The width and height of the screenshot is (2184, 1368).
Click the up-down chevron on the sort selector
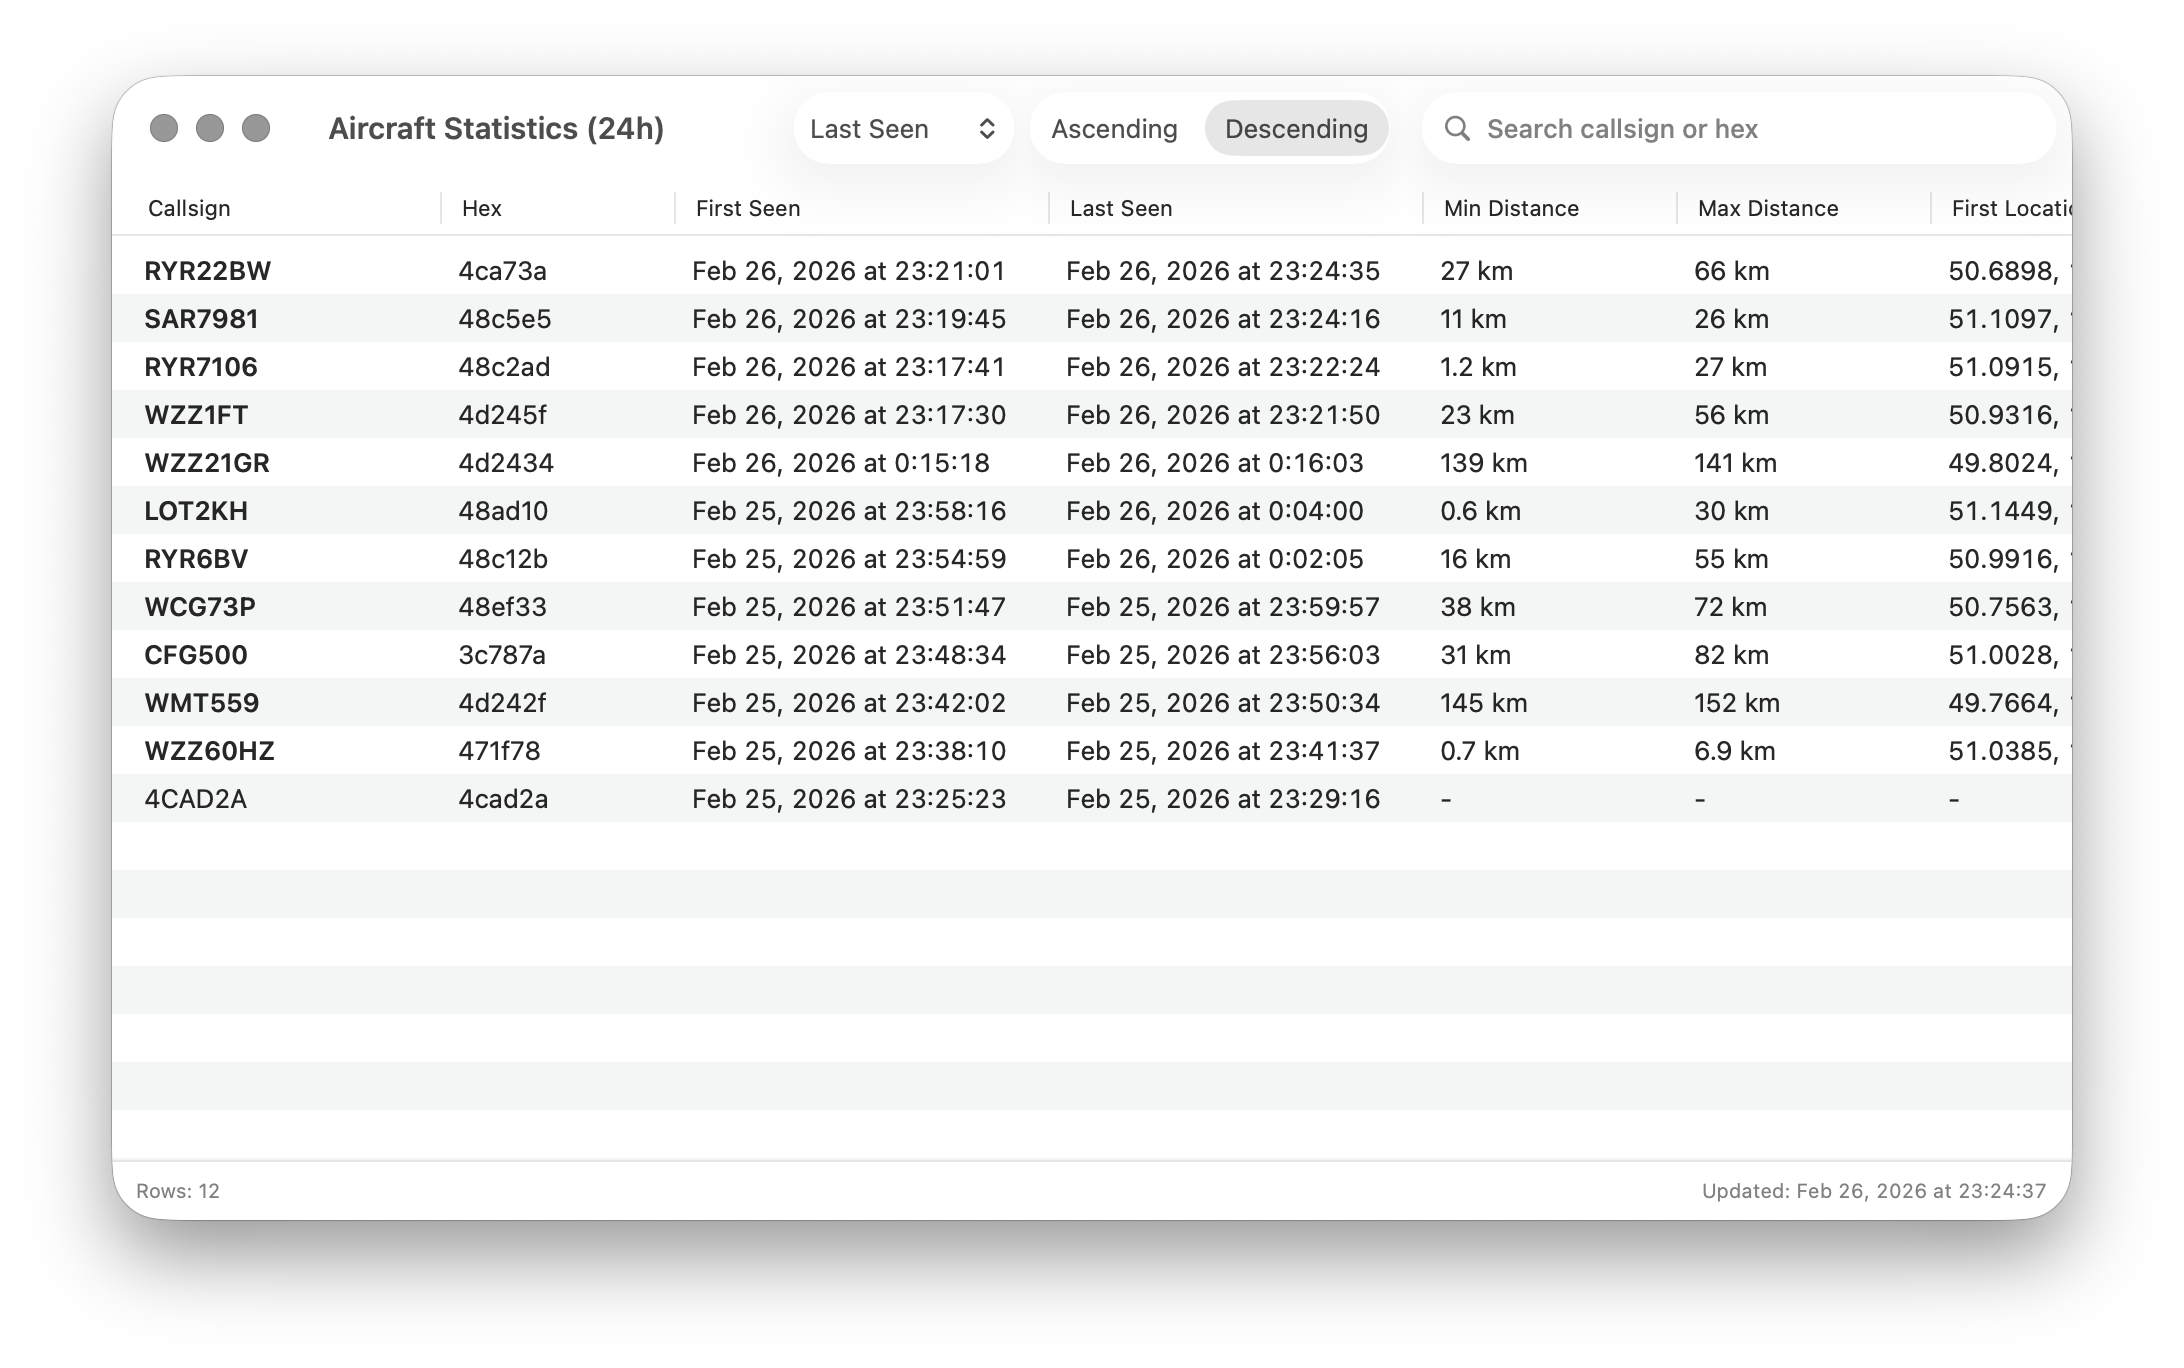coord(986,128)
